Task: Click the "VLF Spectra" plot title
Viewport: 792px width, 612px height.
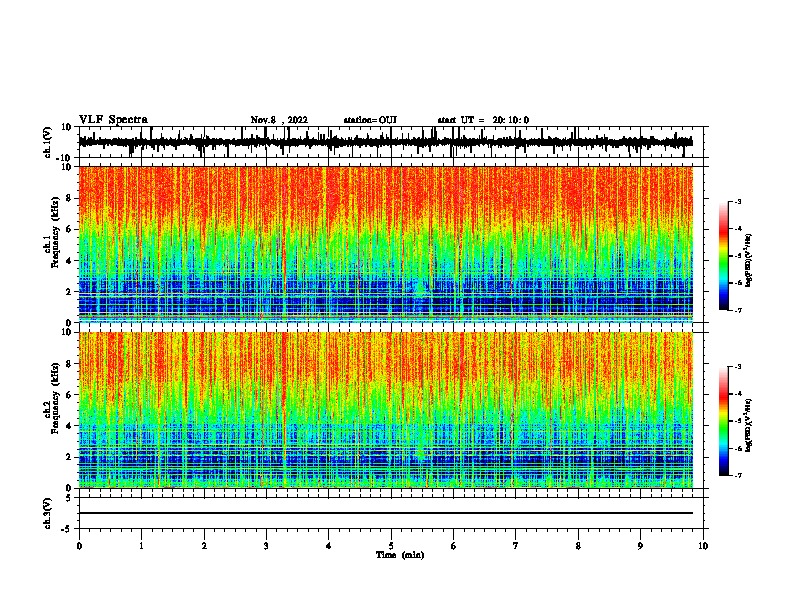Action: coord(113,120)
